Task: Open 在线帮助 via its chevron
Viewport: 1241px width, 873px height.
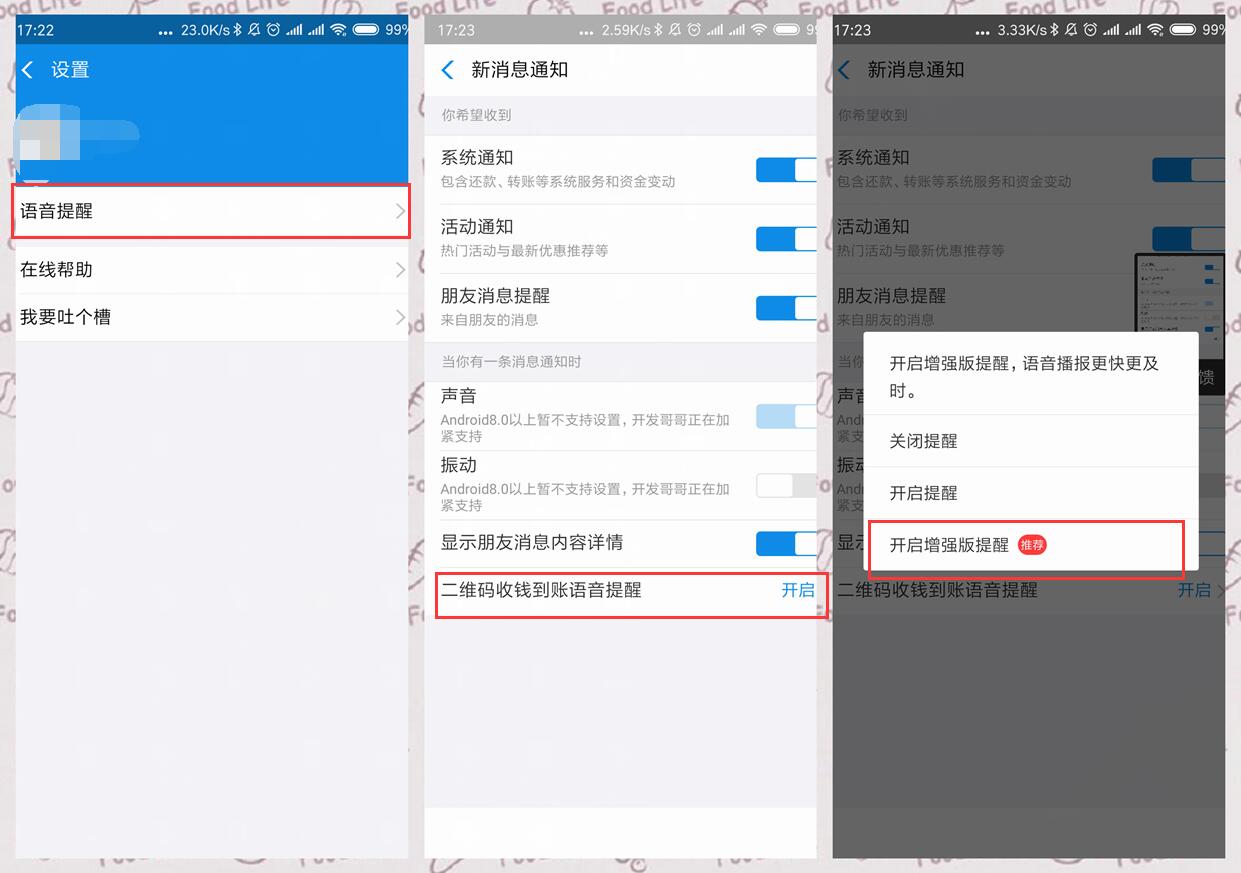Action: (x=400, y=269)
